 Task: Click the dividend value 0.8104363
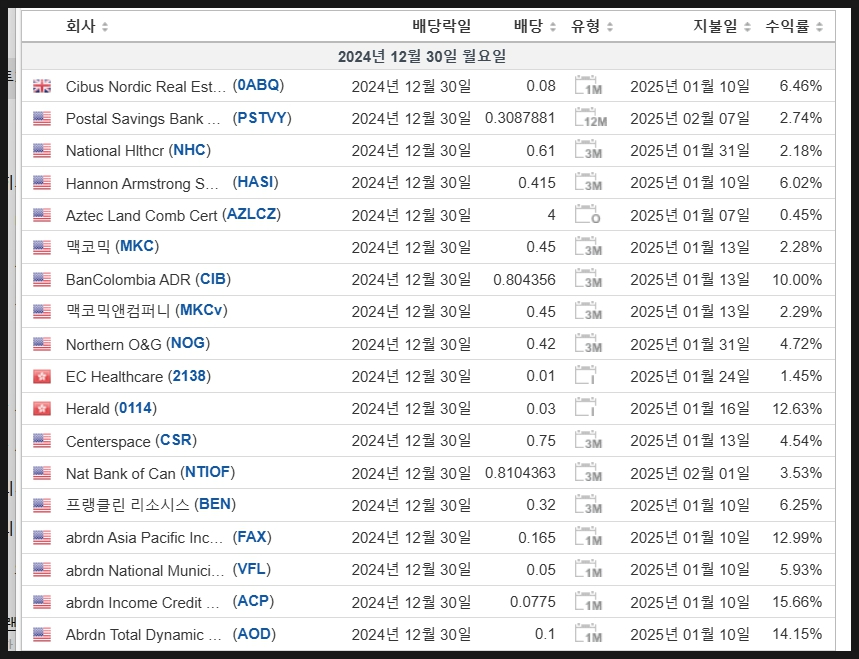pyautogui.click(x=520, y=473)
